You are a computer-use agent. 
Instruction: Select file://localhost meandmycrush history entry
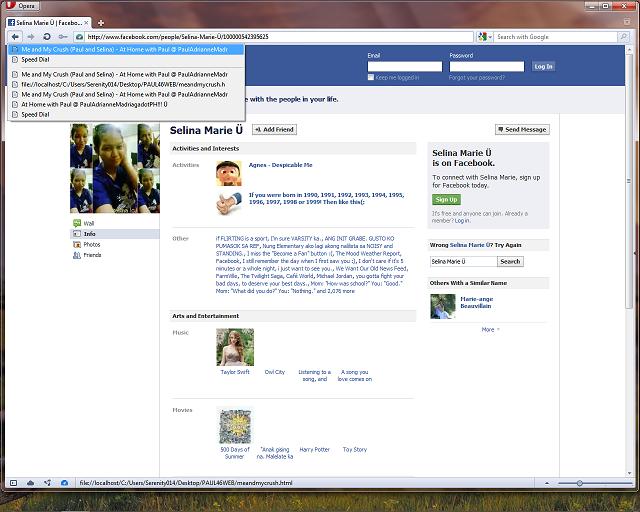click(x=126, y=85)
